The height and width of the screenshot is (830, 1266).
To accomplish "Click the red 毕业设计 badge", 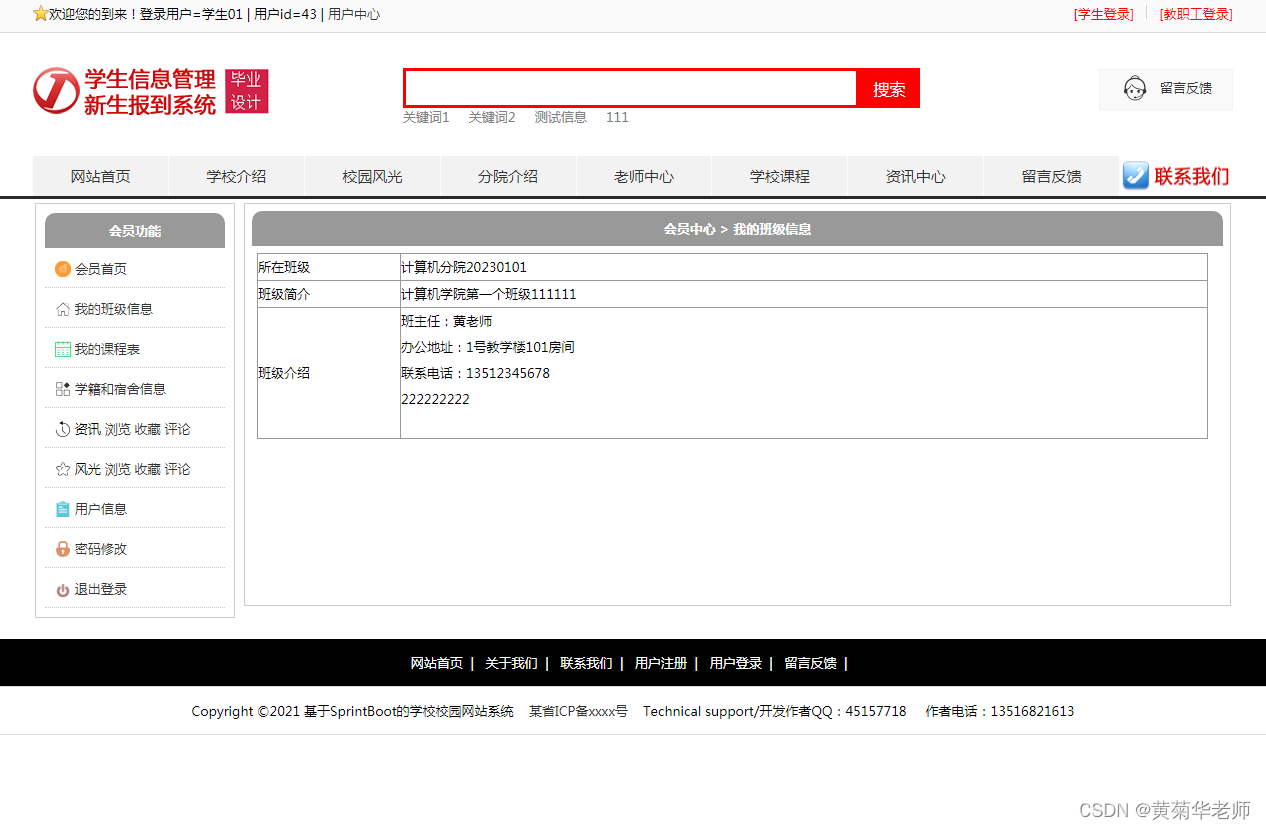I will click(247, 91).
